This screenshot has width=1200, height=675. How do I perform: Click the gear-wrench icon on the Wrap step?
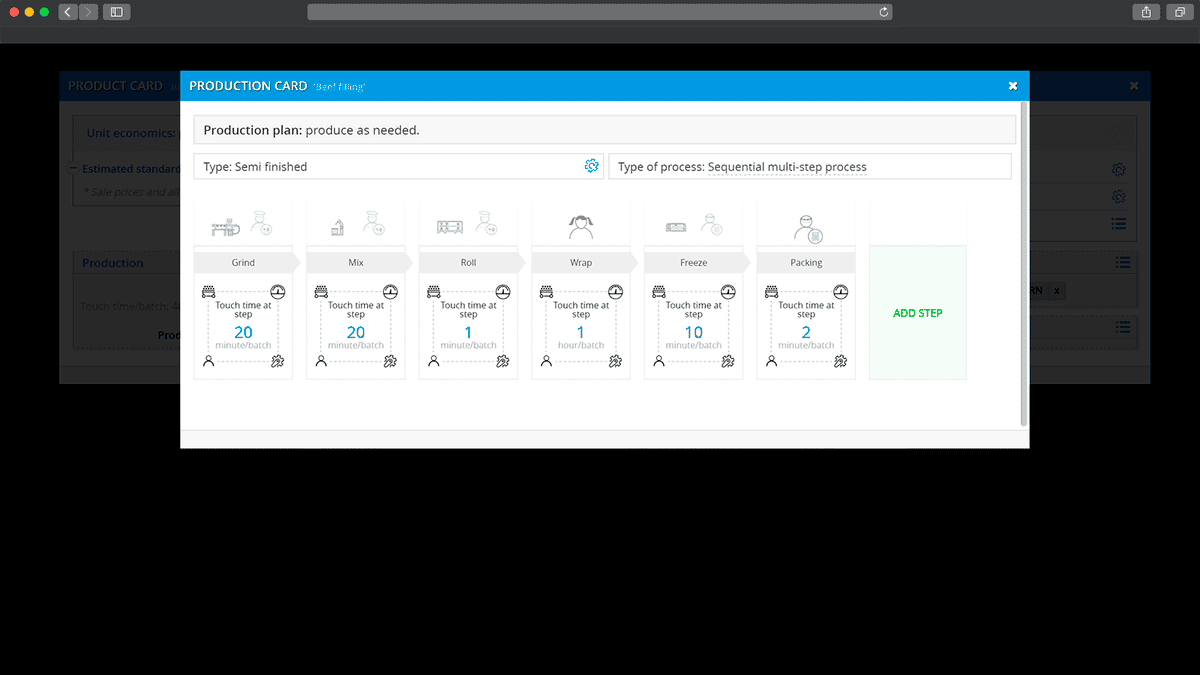pyautogui.click(x=615, y=361)
